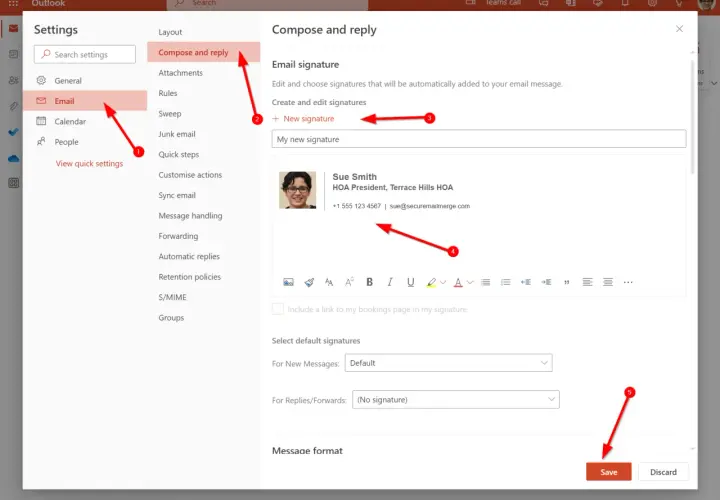Click View quick settings link
The height and width of the screenshot is (500, 720).
pos(89,163)
